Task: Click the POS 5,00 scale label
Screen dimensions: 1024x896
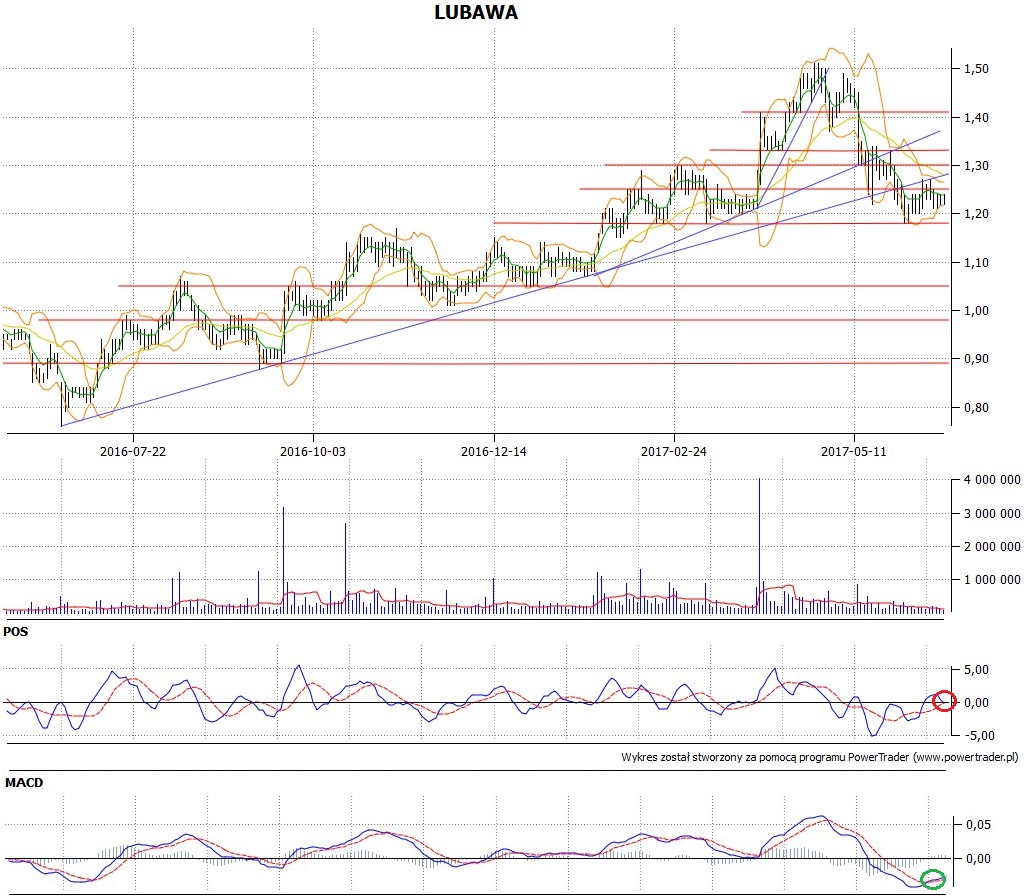Action: coord(976,670)
